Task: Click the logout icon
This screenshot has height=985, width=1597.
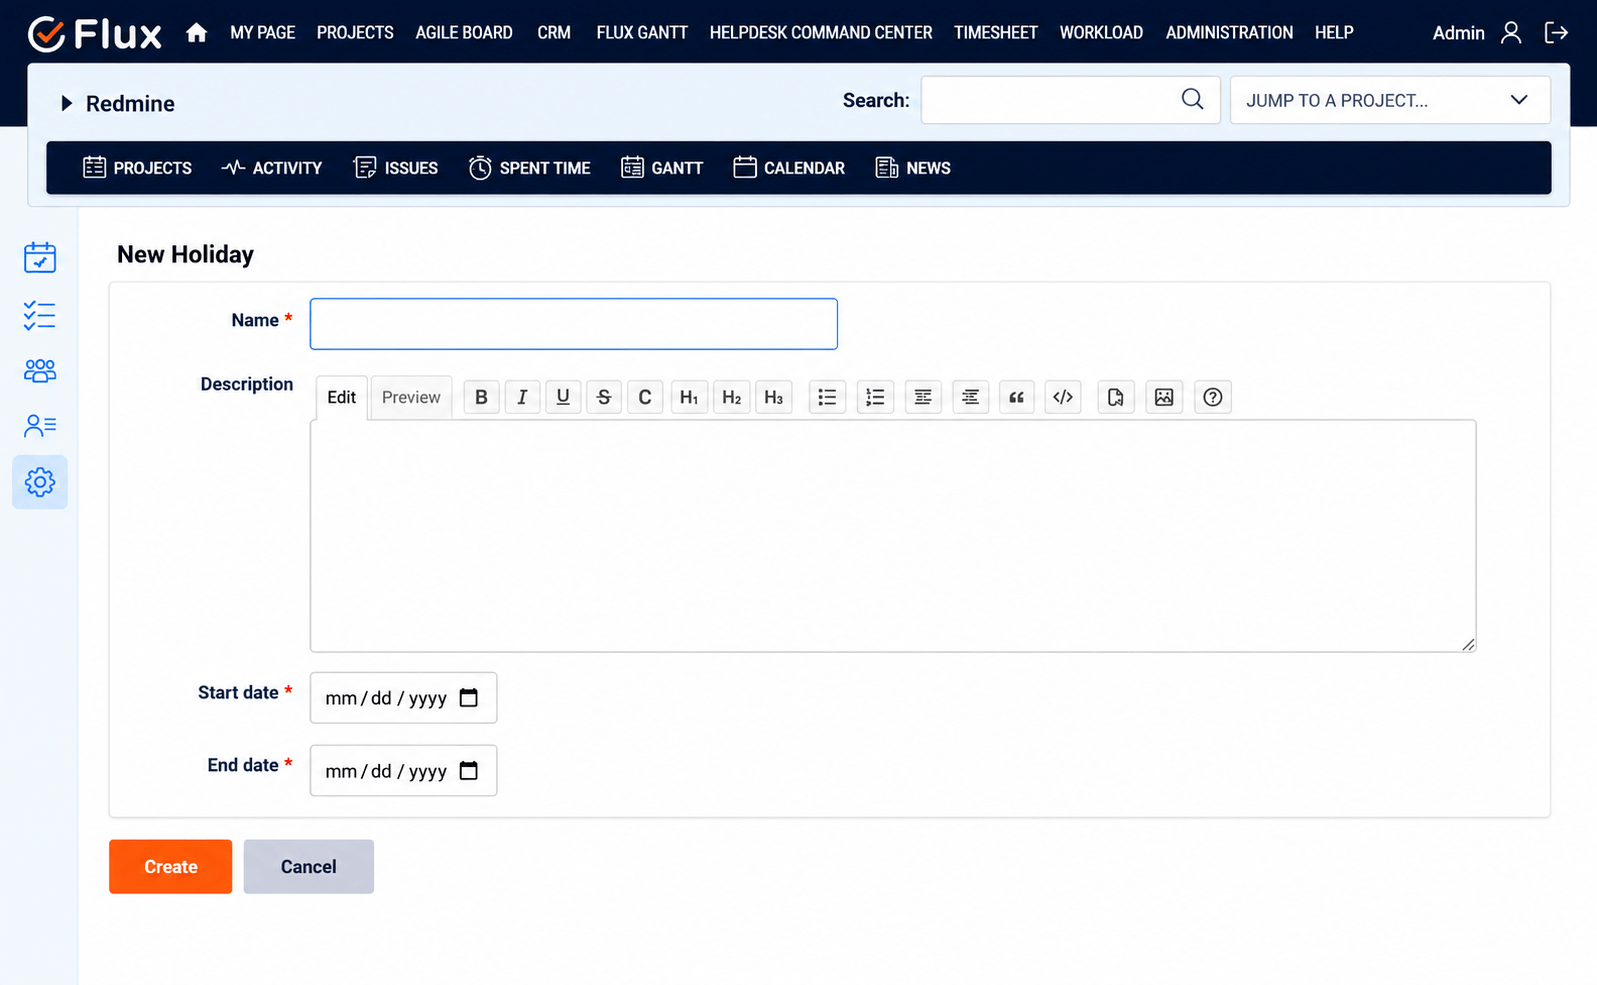Action: point(1555,33)
